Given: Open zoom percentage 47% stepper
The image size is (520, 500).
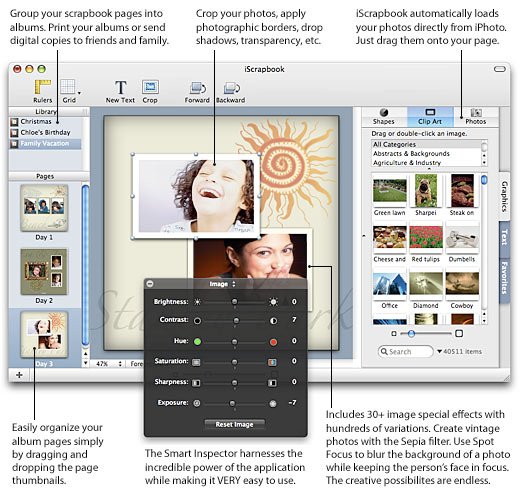Looking at the screenshot, I should click(x=120, y=364).
